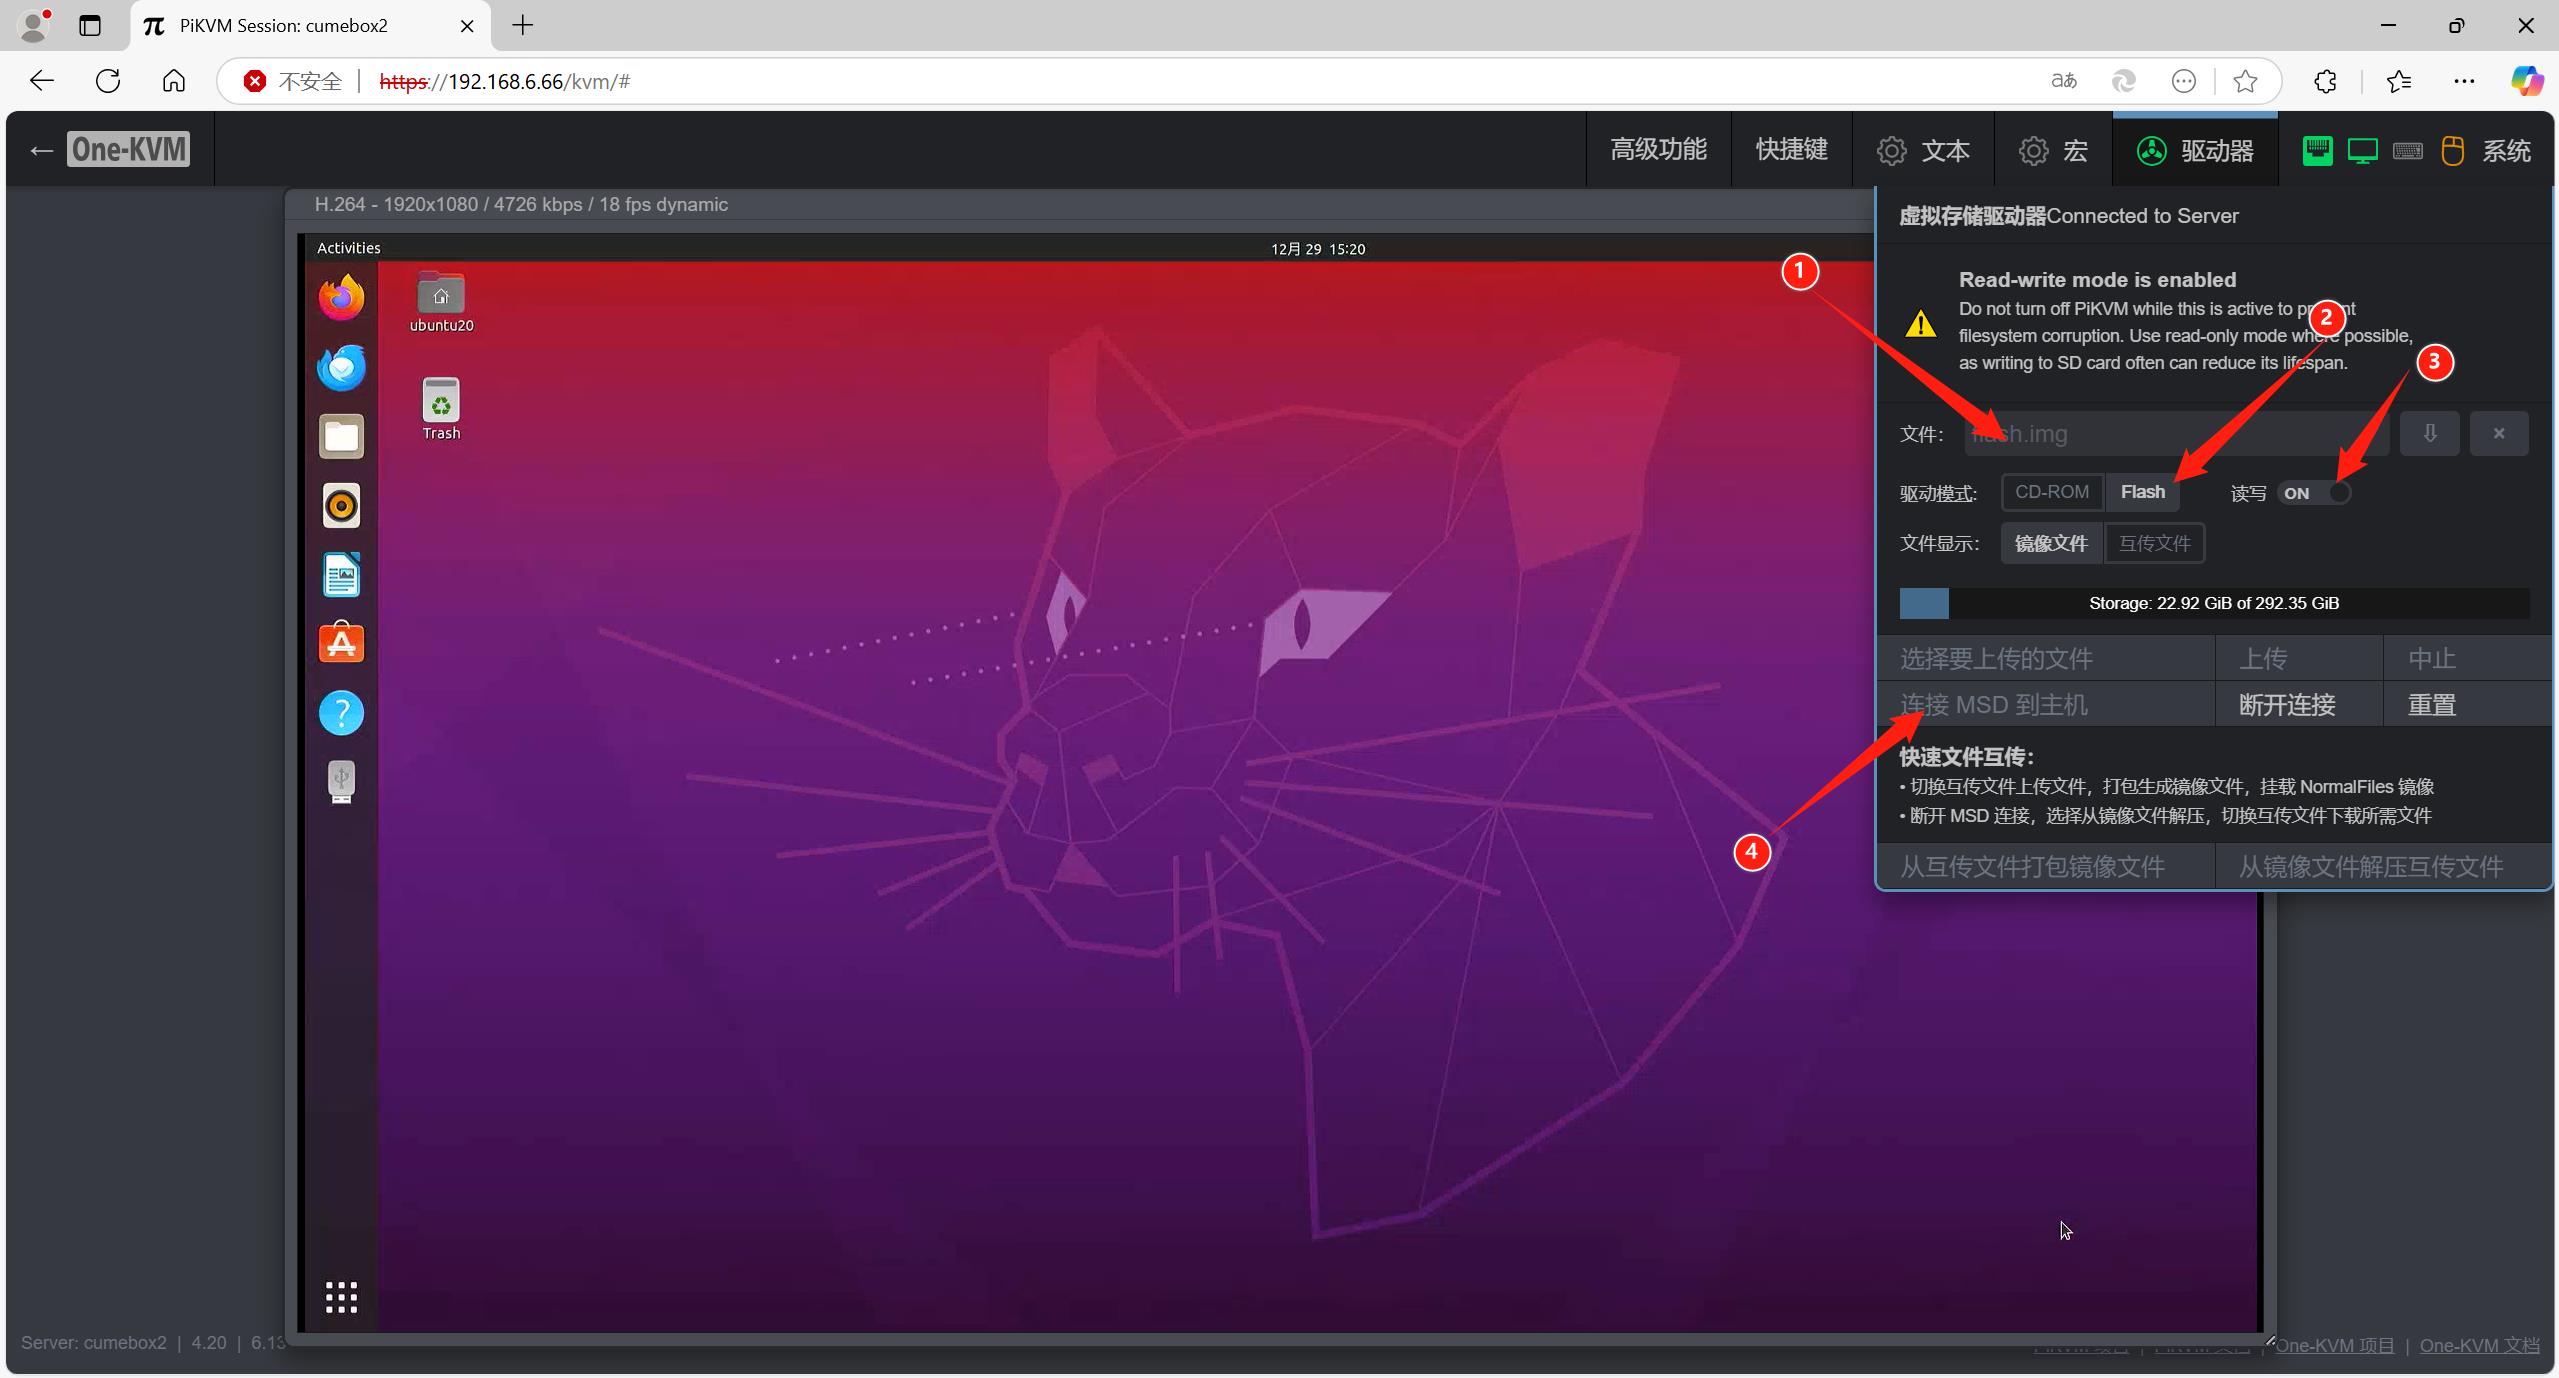This screenshot has width=2559, height=1378.
Task: Open Firefox from the Ubuntu dock
Action: (341, 297)
